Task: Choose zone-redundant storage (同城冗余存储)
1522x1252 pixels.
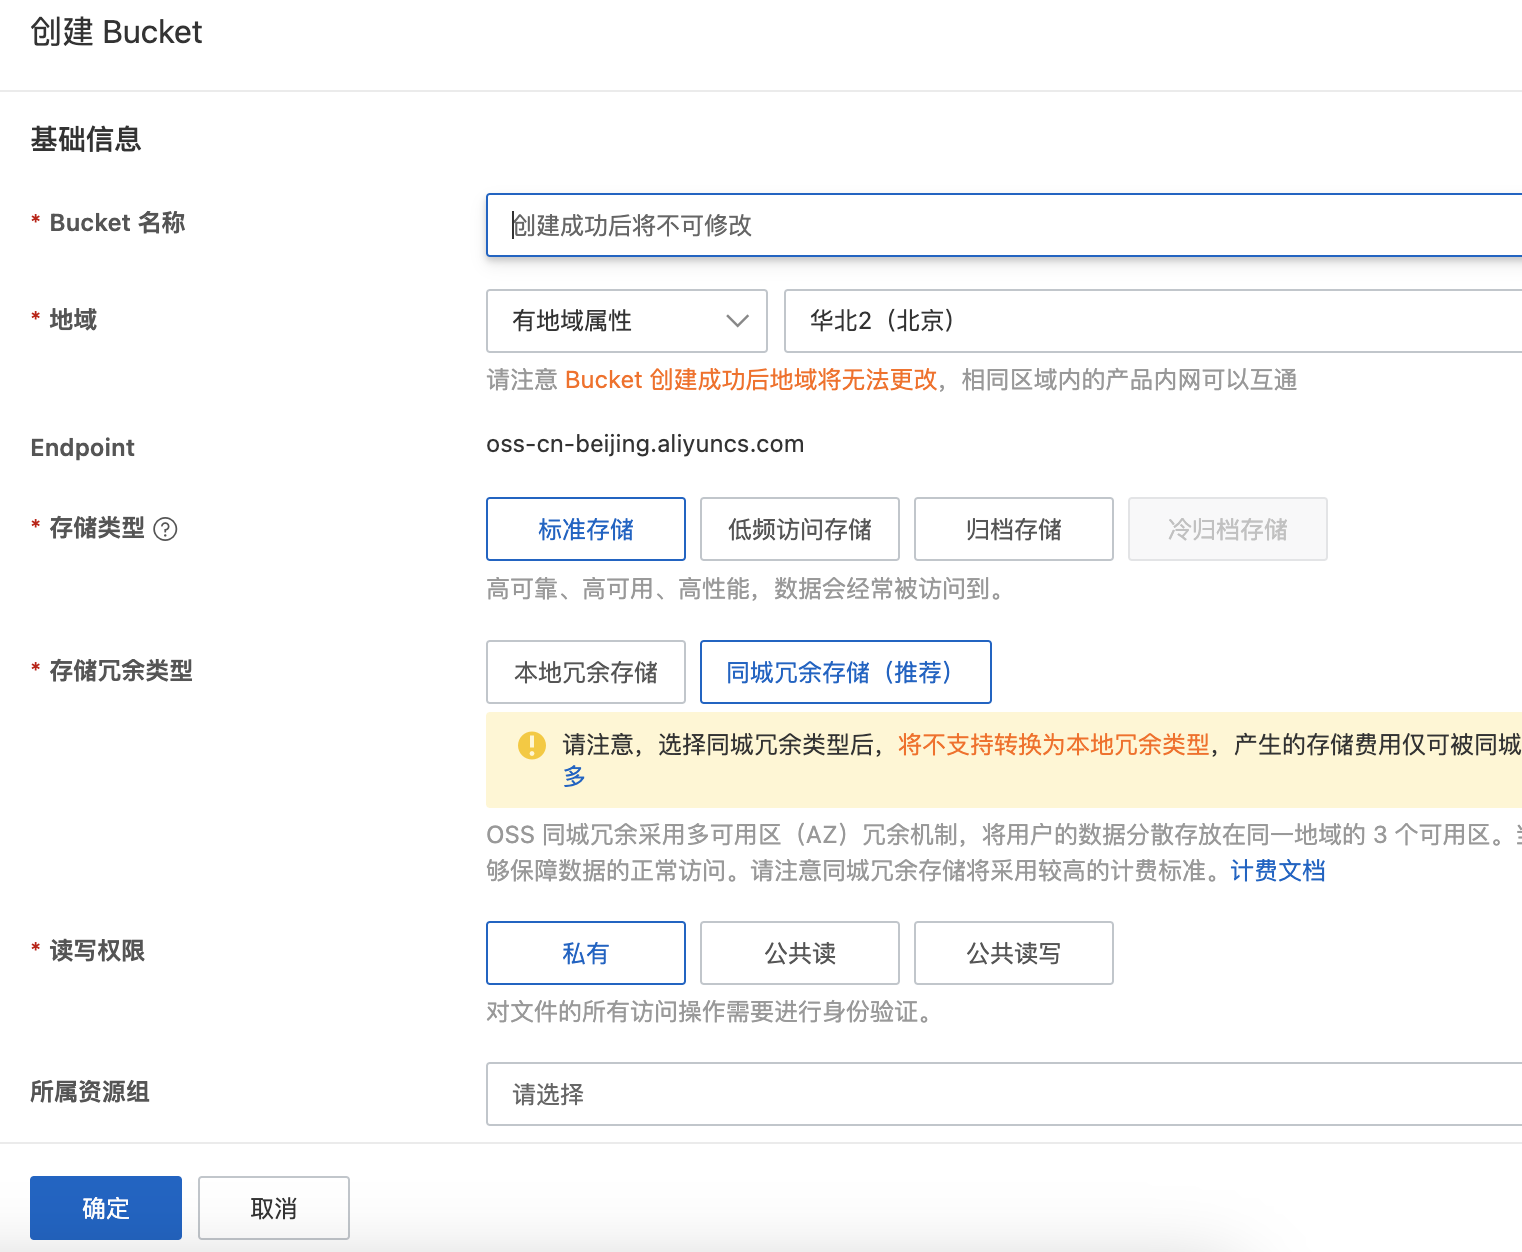Action: pyautogui.click(x=845, y=672)
